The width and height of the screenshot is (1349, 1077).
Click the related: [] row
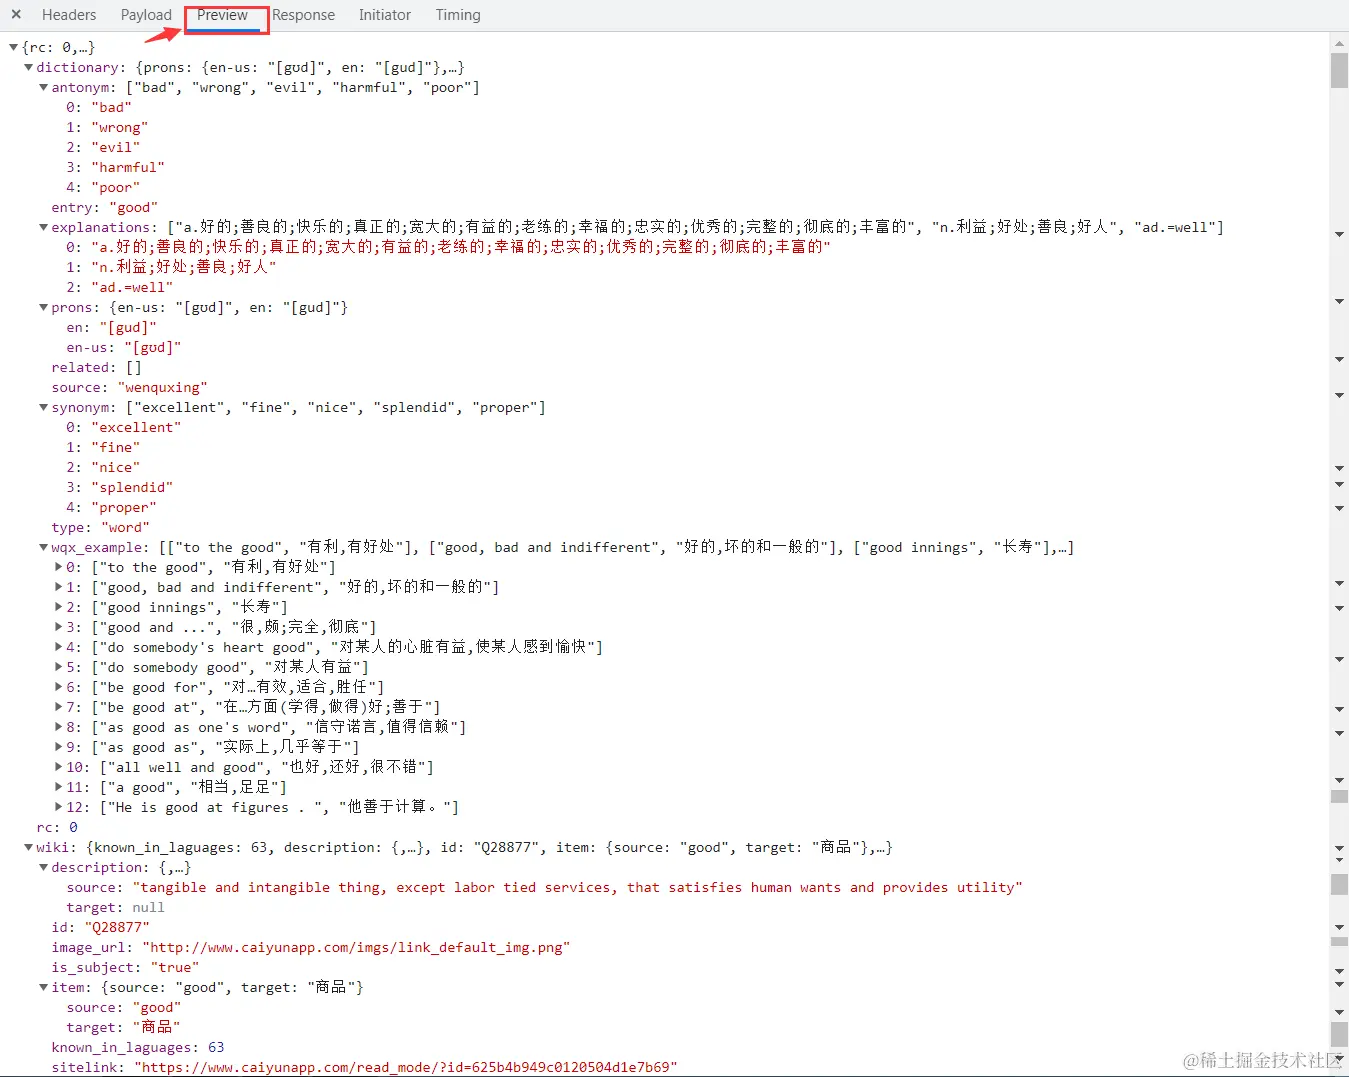click(x=96, y=367)
